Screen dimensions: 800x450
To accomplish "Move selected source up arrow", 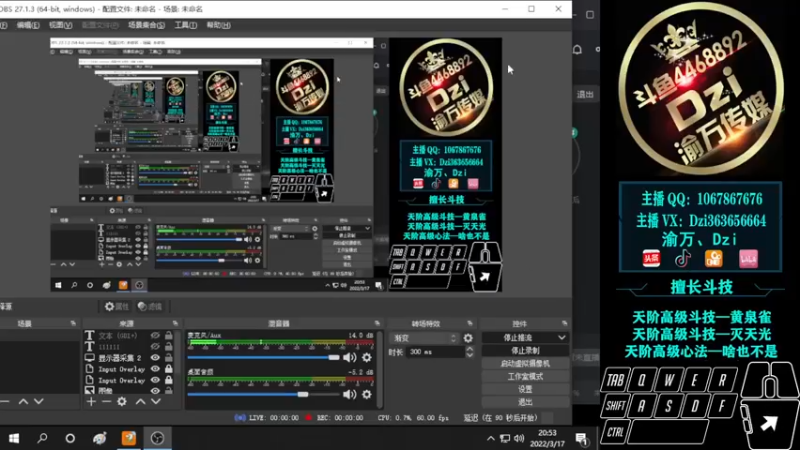I will (x=140, y=402).
